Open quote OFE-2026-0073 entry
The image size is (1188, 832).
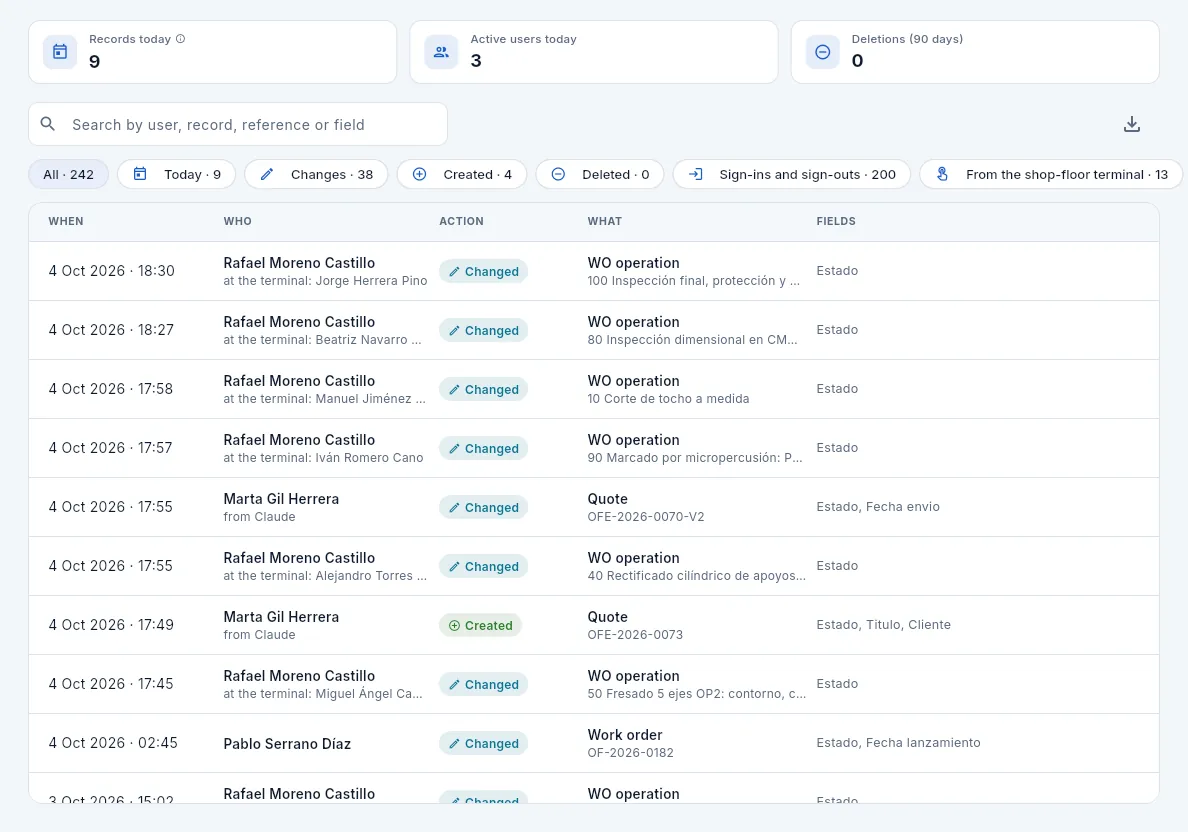pyautogui.click(x=594, y=625)
